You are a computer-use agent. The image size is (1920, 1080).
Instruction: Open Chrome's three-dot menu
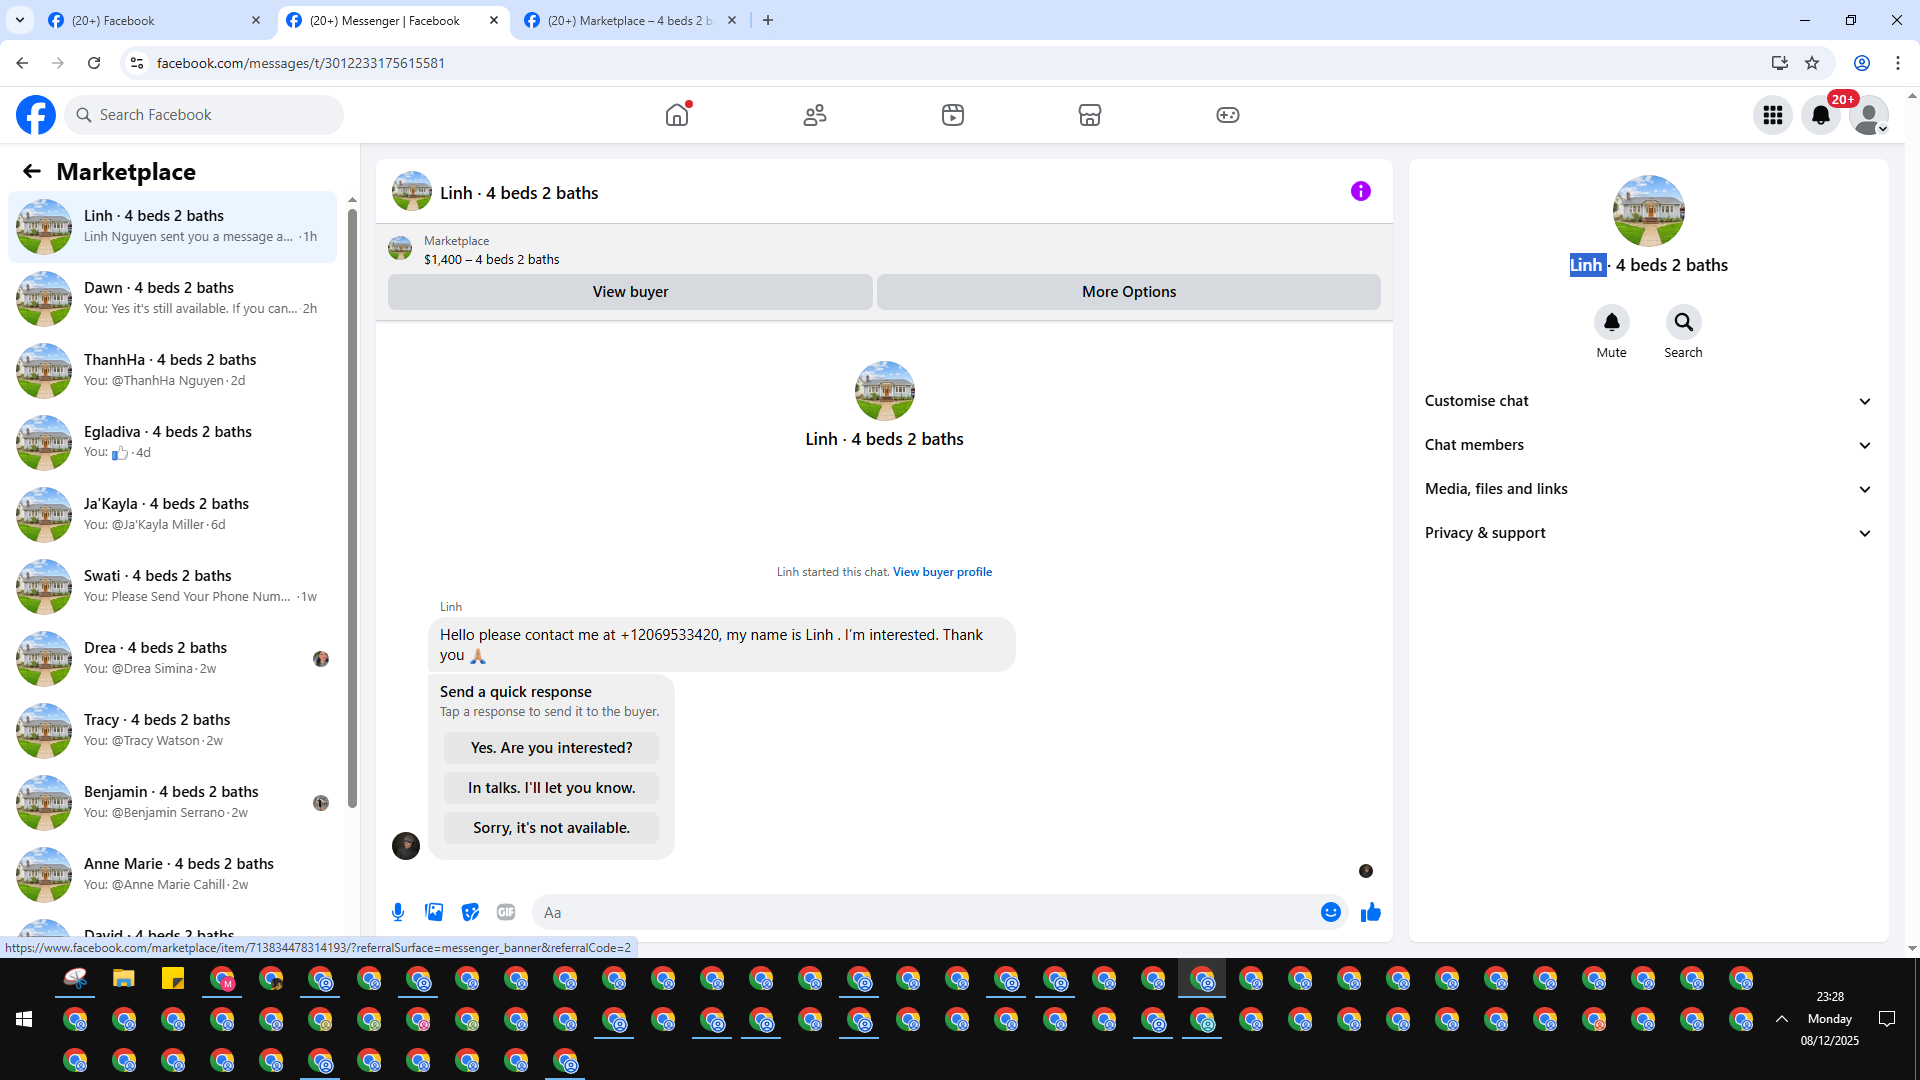pyautogui.click(x=1898, y=63)
